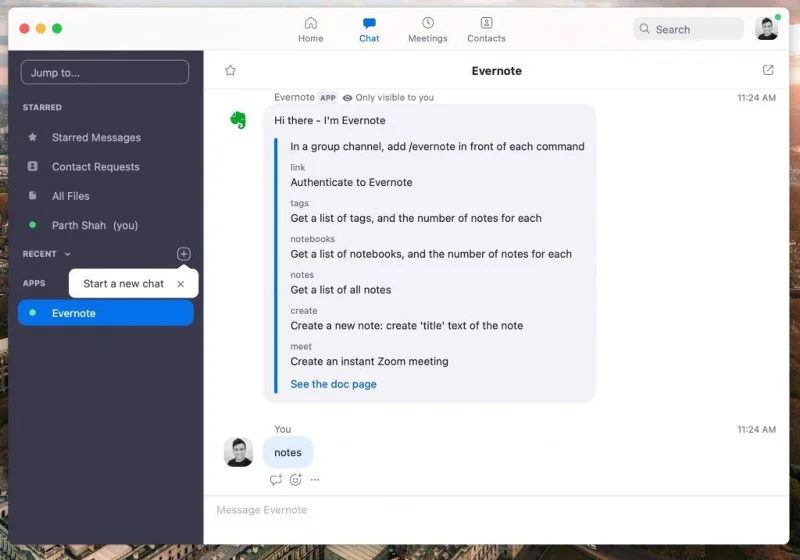Screen dimensions: 800x560
Task: Open the Meetings tab
Action: pyautogui.click(x=428, y=30)
